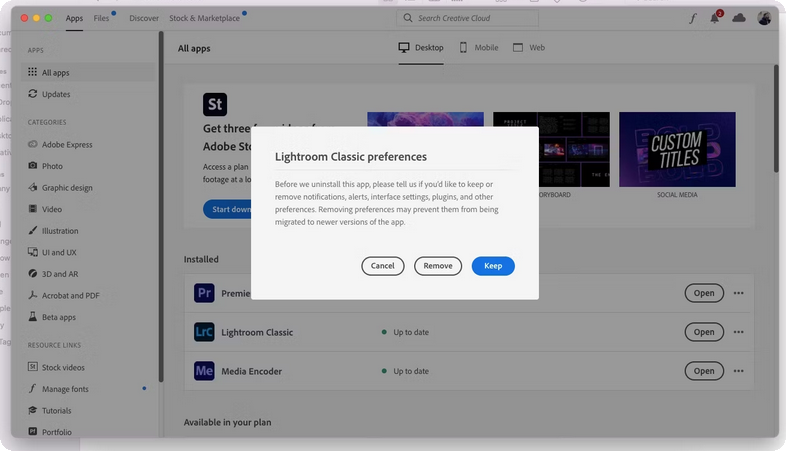Switch to the Mobile tab
This screenshot has width=786, height=451.
tap(479, 47)
